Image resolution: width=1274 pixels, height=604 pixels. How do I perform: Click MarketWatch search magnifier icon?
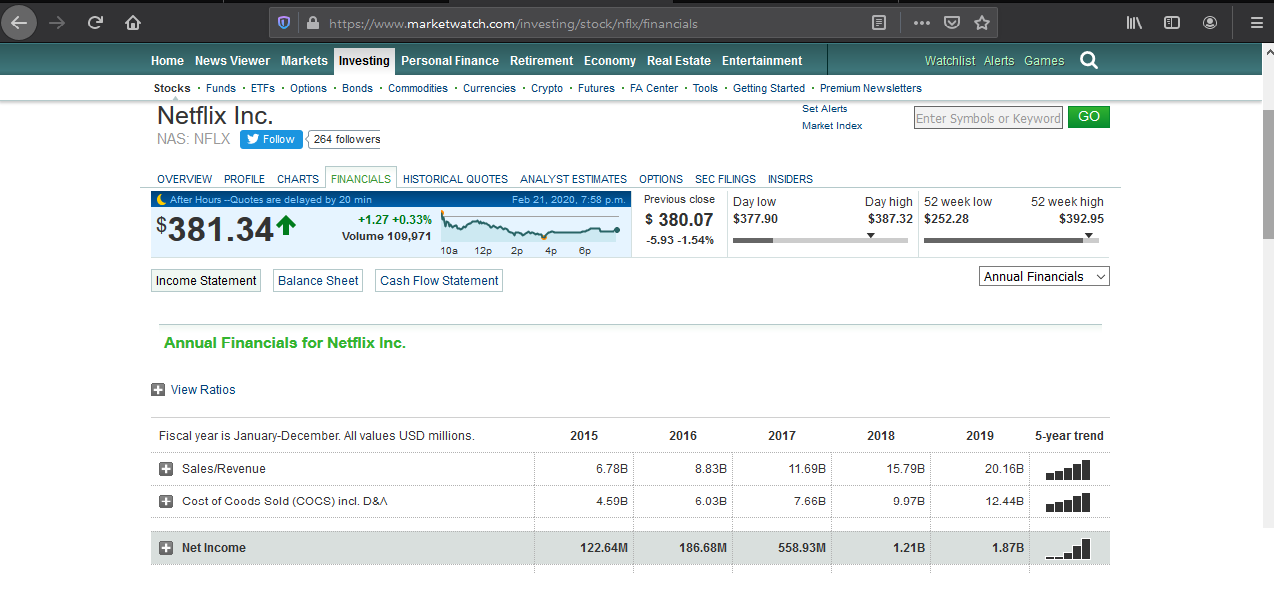click(x=1089, y=61)
